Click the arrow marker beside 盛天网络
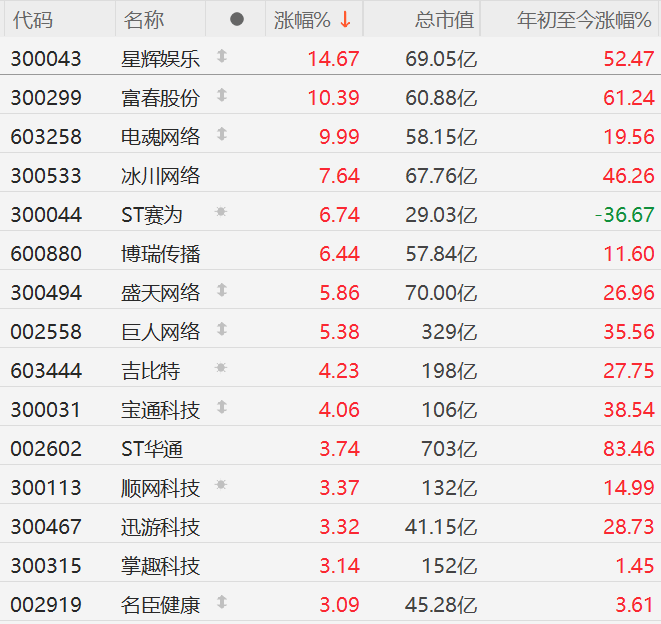Image resolution: width=661 pixels, height=624 pixels. [222, 290]
